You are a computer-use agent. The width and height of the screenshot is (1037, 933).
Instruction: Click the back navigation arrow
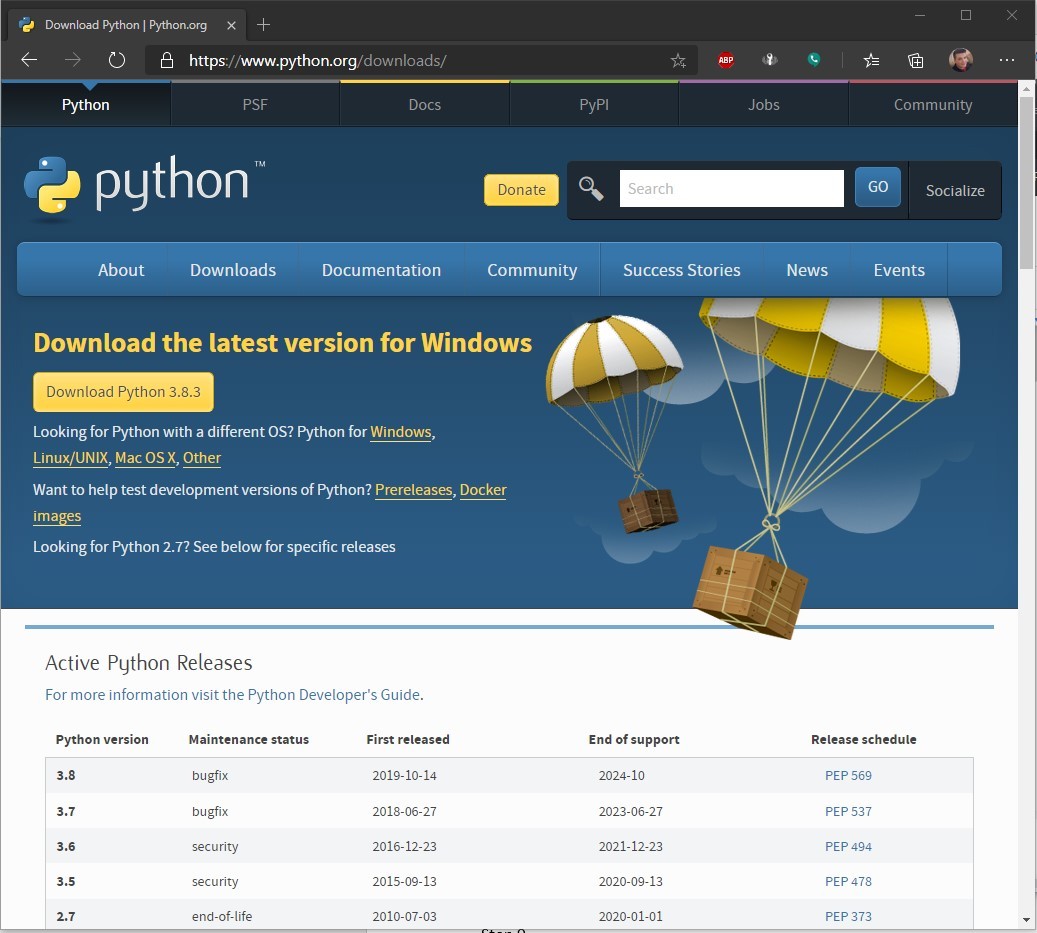coord(28,60)
